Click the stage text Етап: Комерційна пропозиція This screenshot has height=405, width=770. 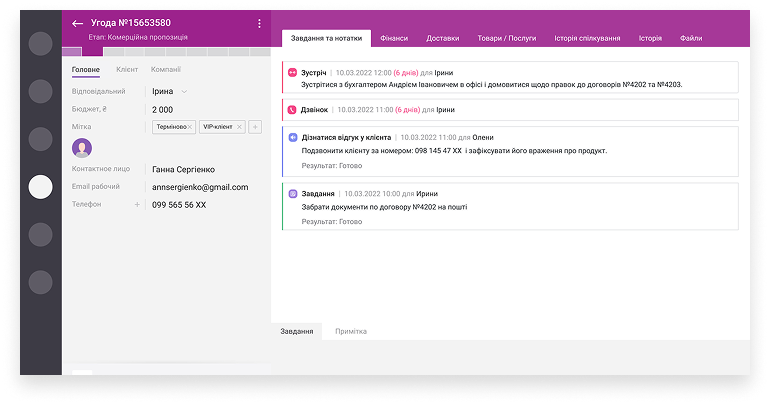click(138, 37)
